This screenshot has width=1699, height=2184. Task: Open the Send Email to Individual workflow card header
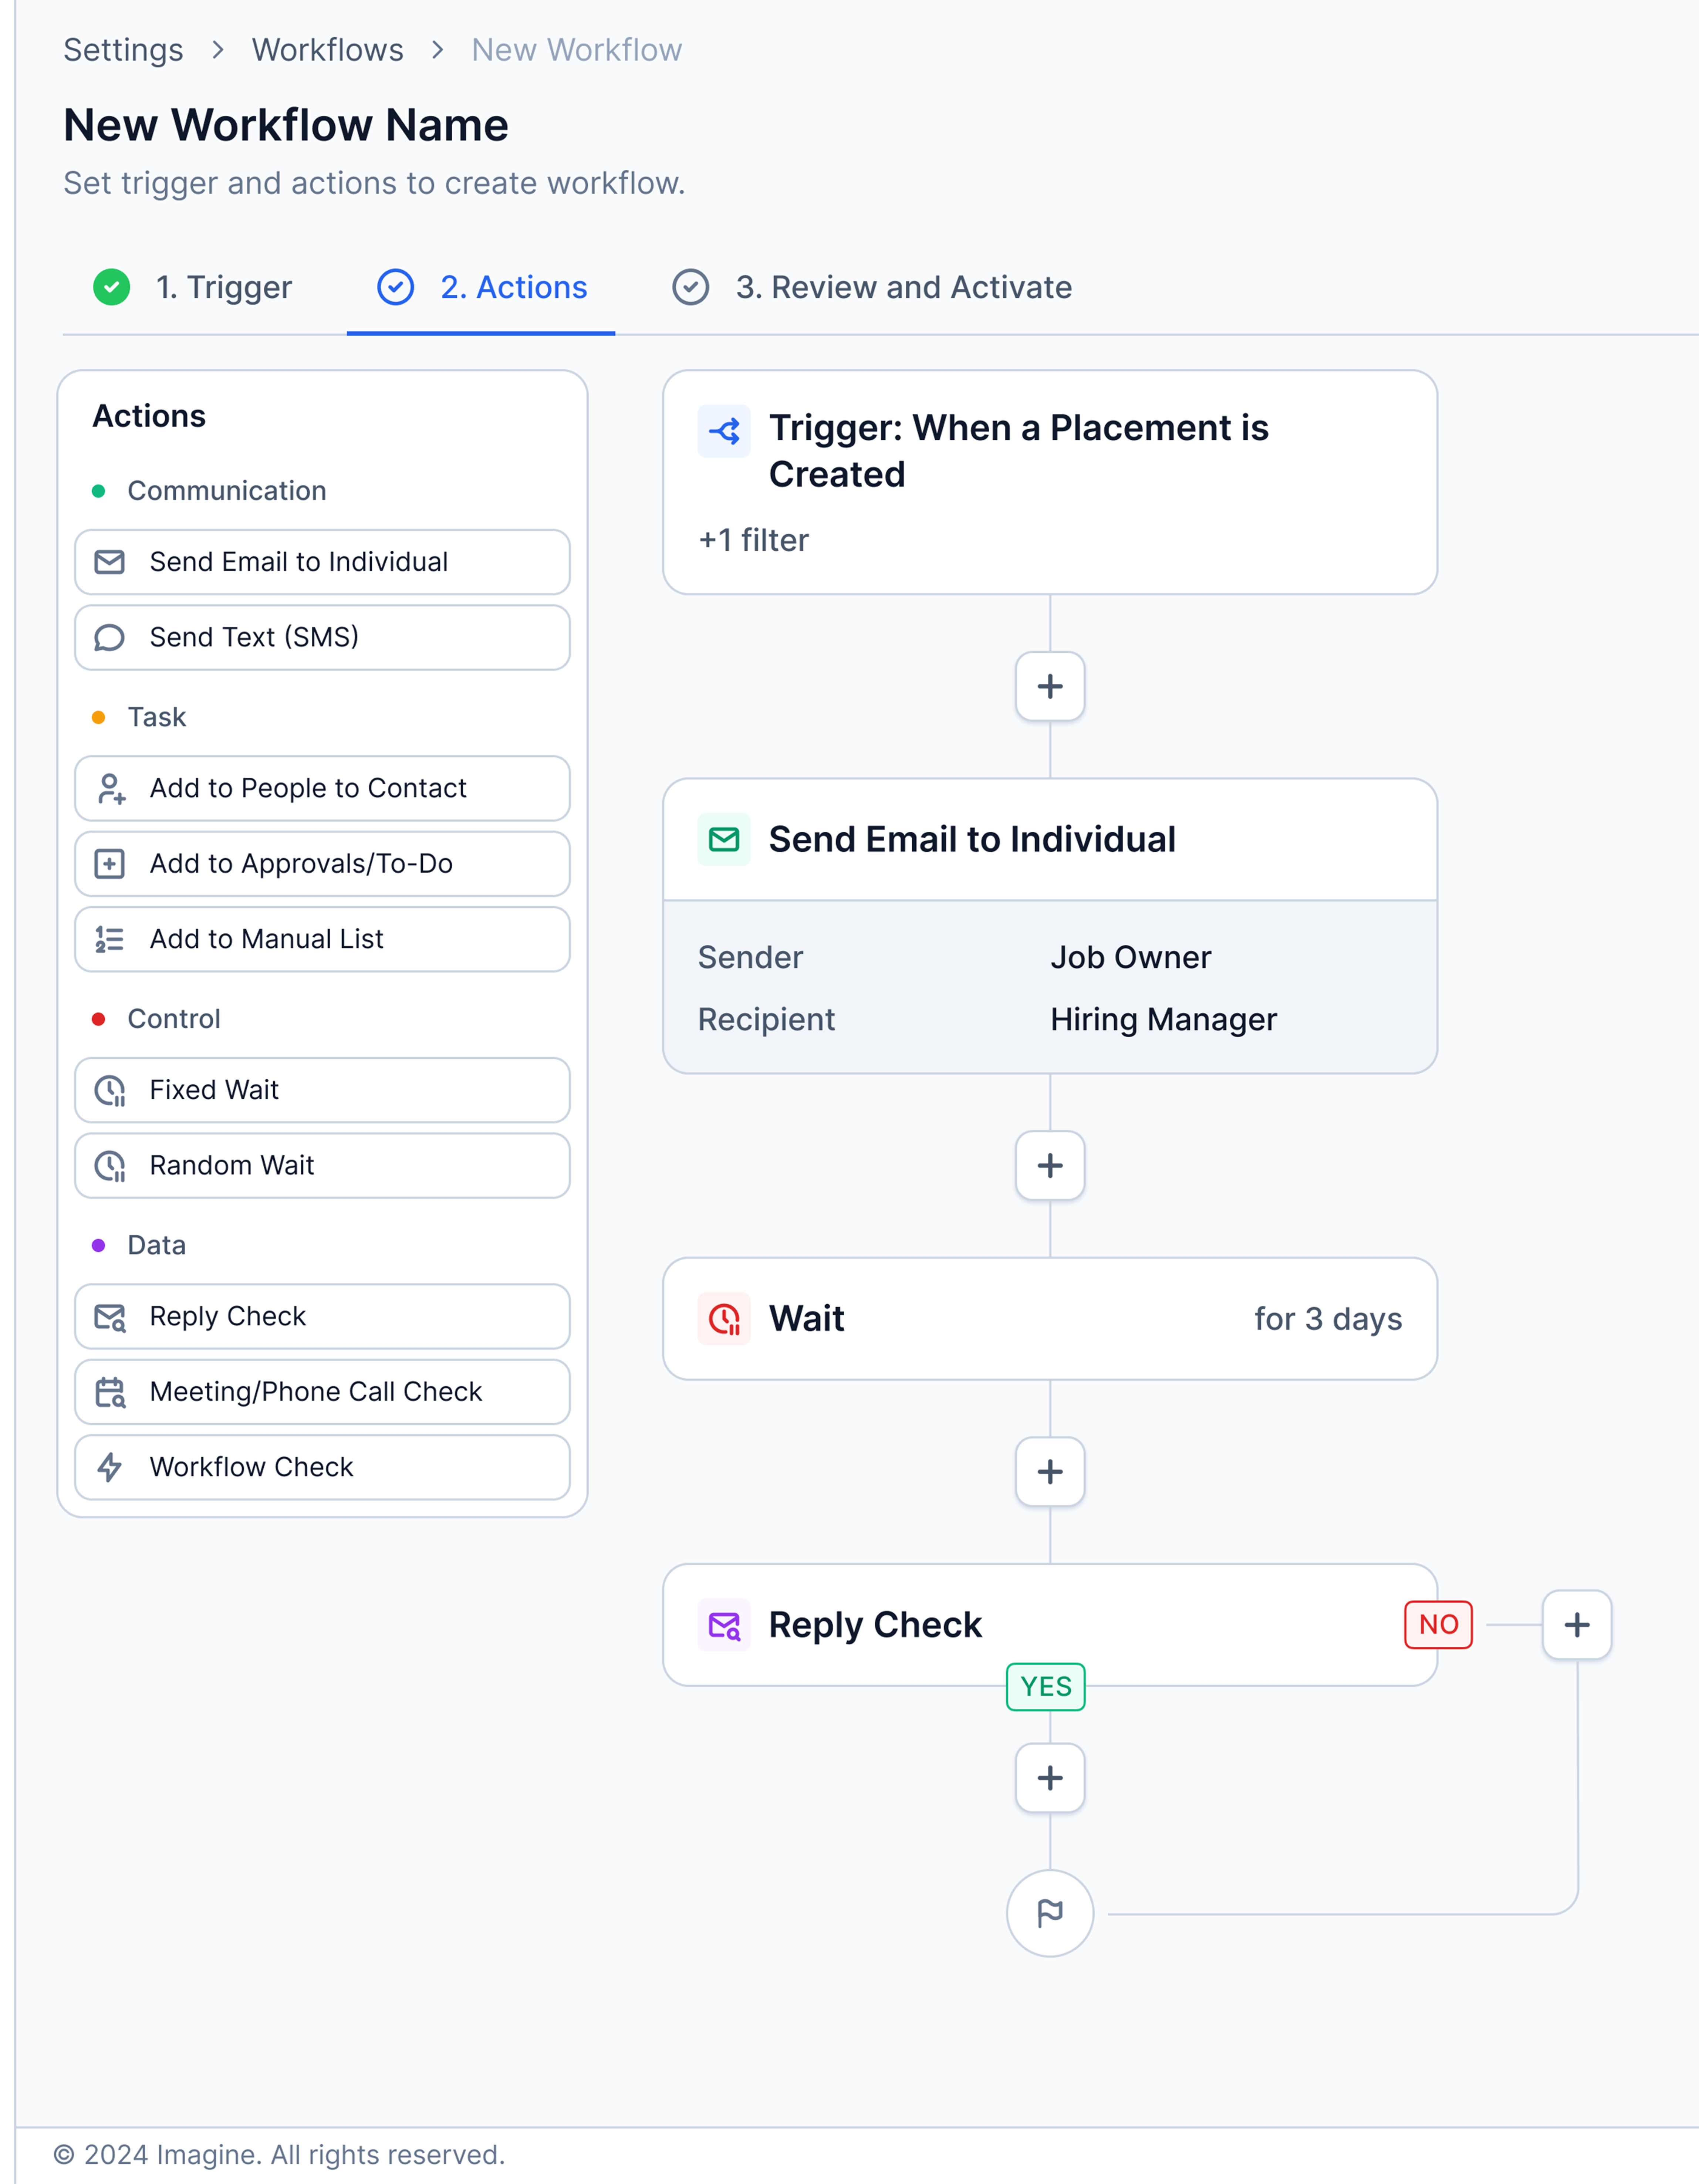coord(1050,839)
